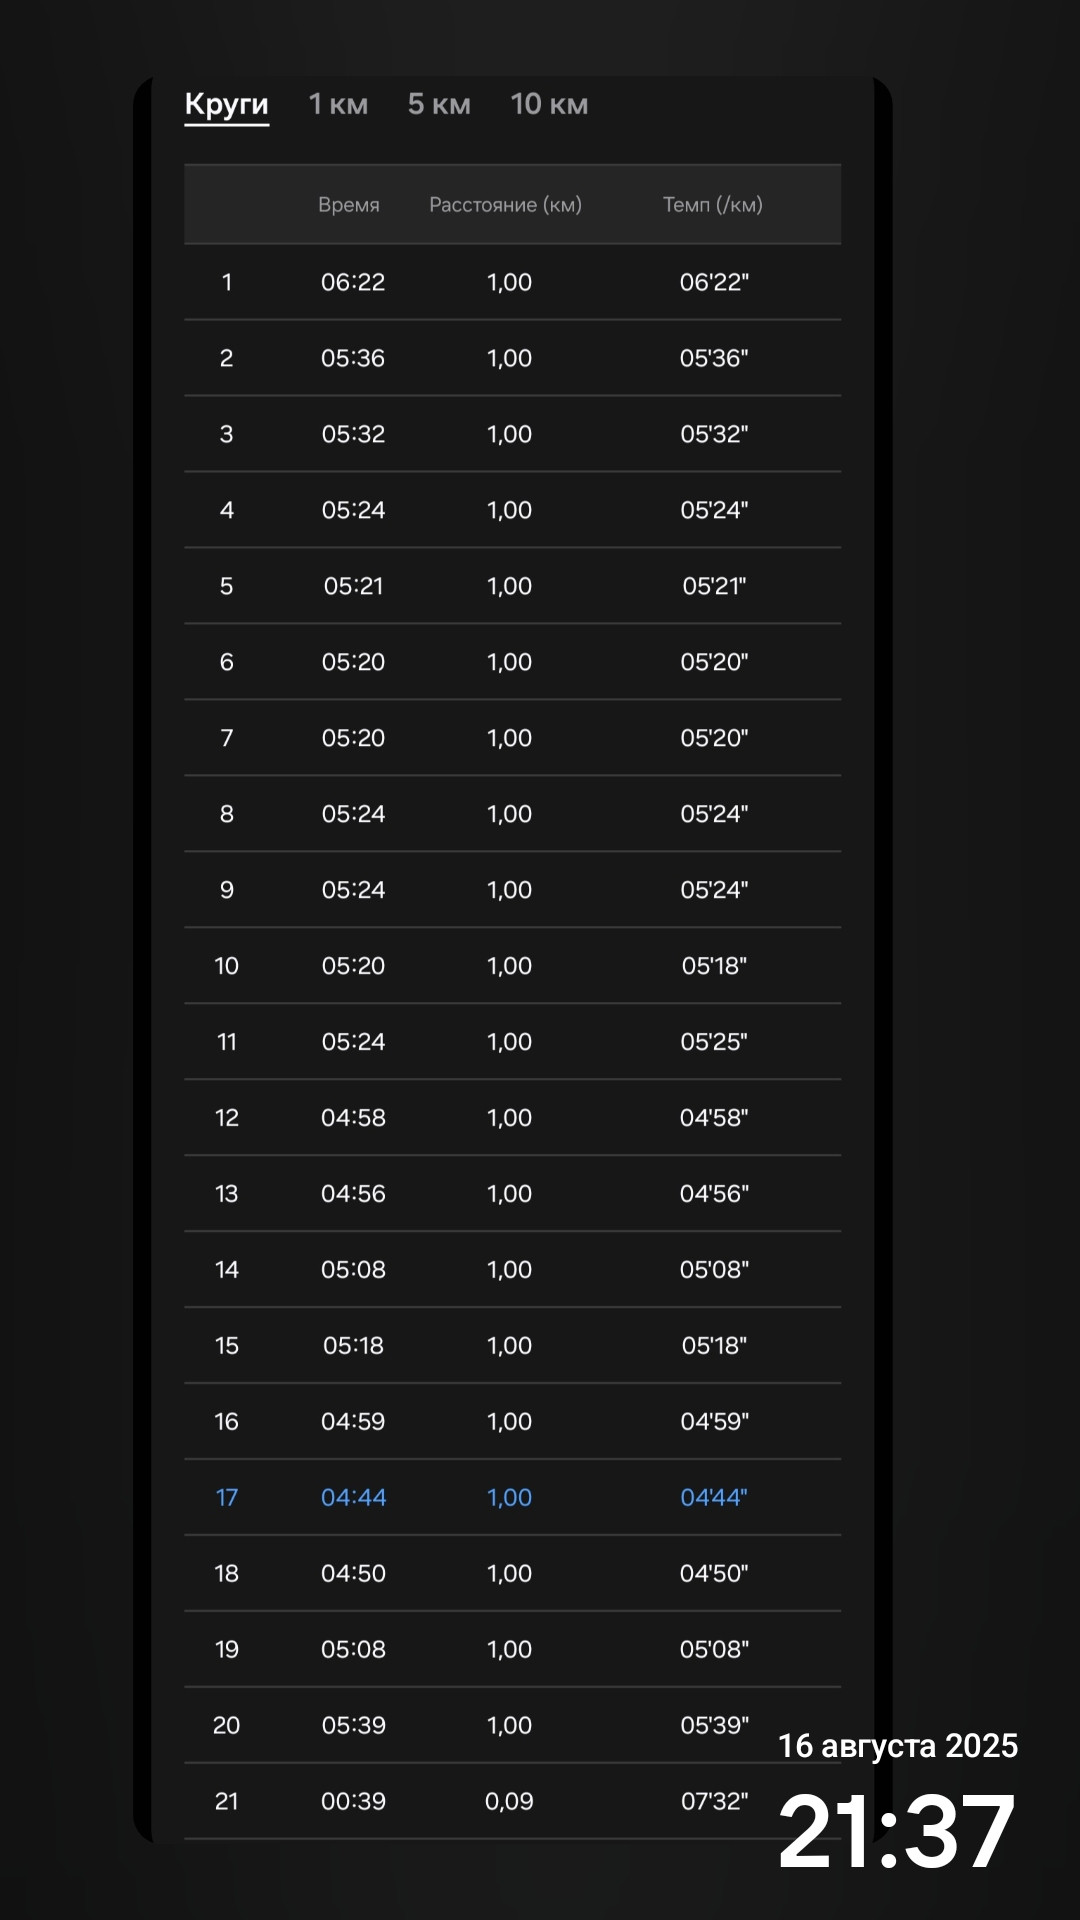1080x1920 pixels.
Task: Select lap 18 row with 04:50
Action: (512, 1574)
